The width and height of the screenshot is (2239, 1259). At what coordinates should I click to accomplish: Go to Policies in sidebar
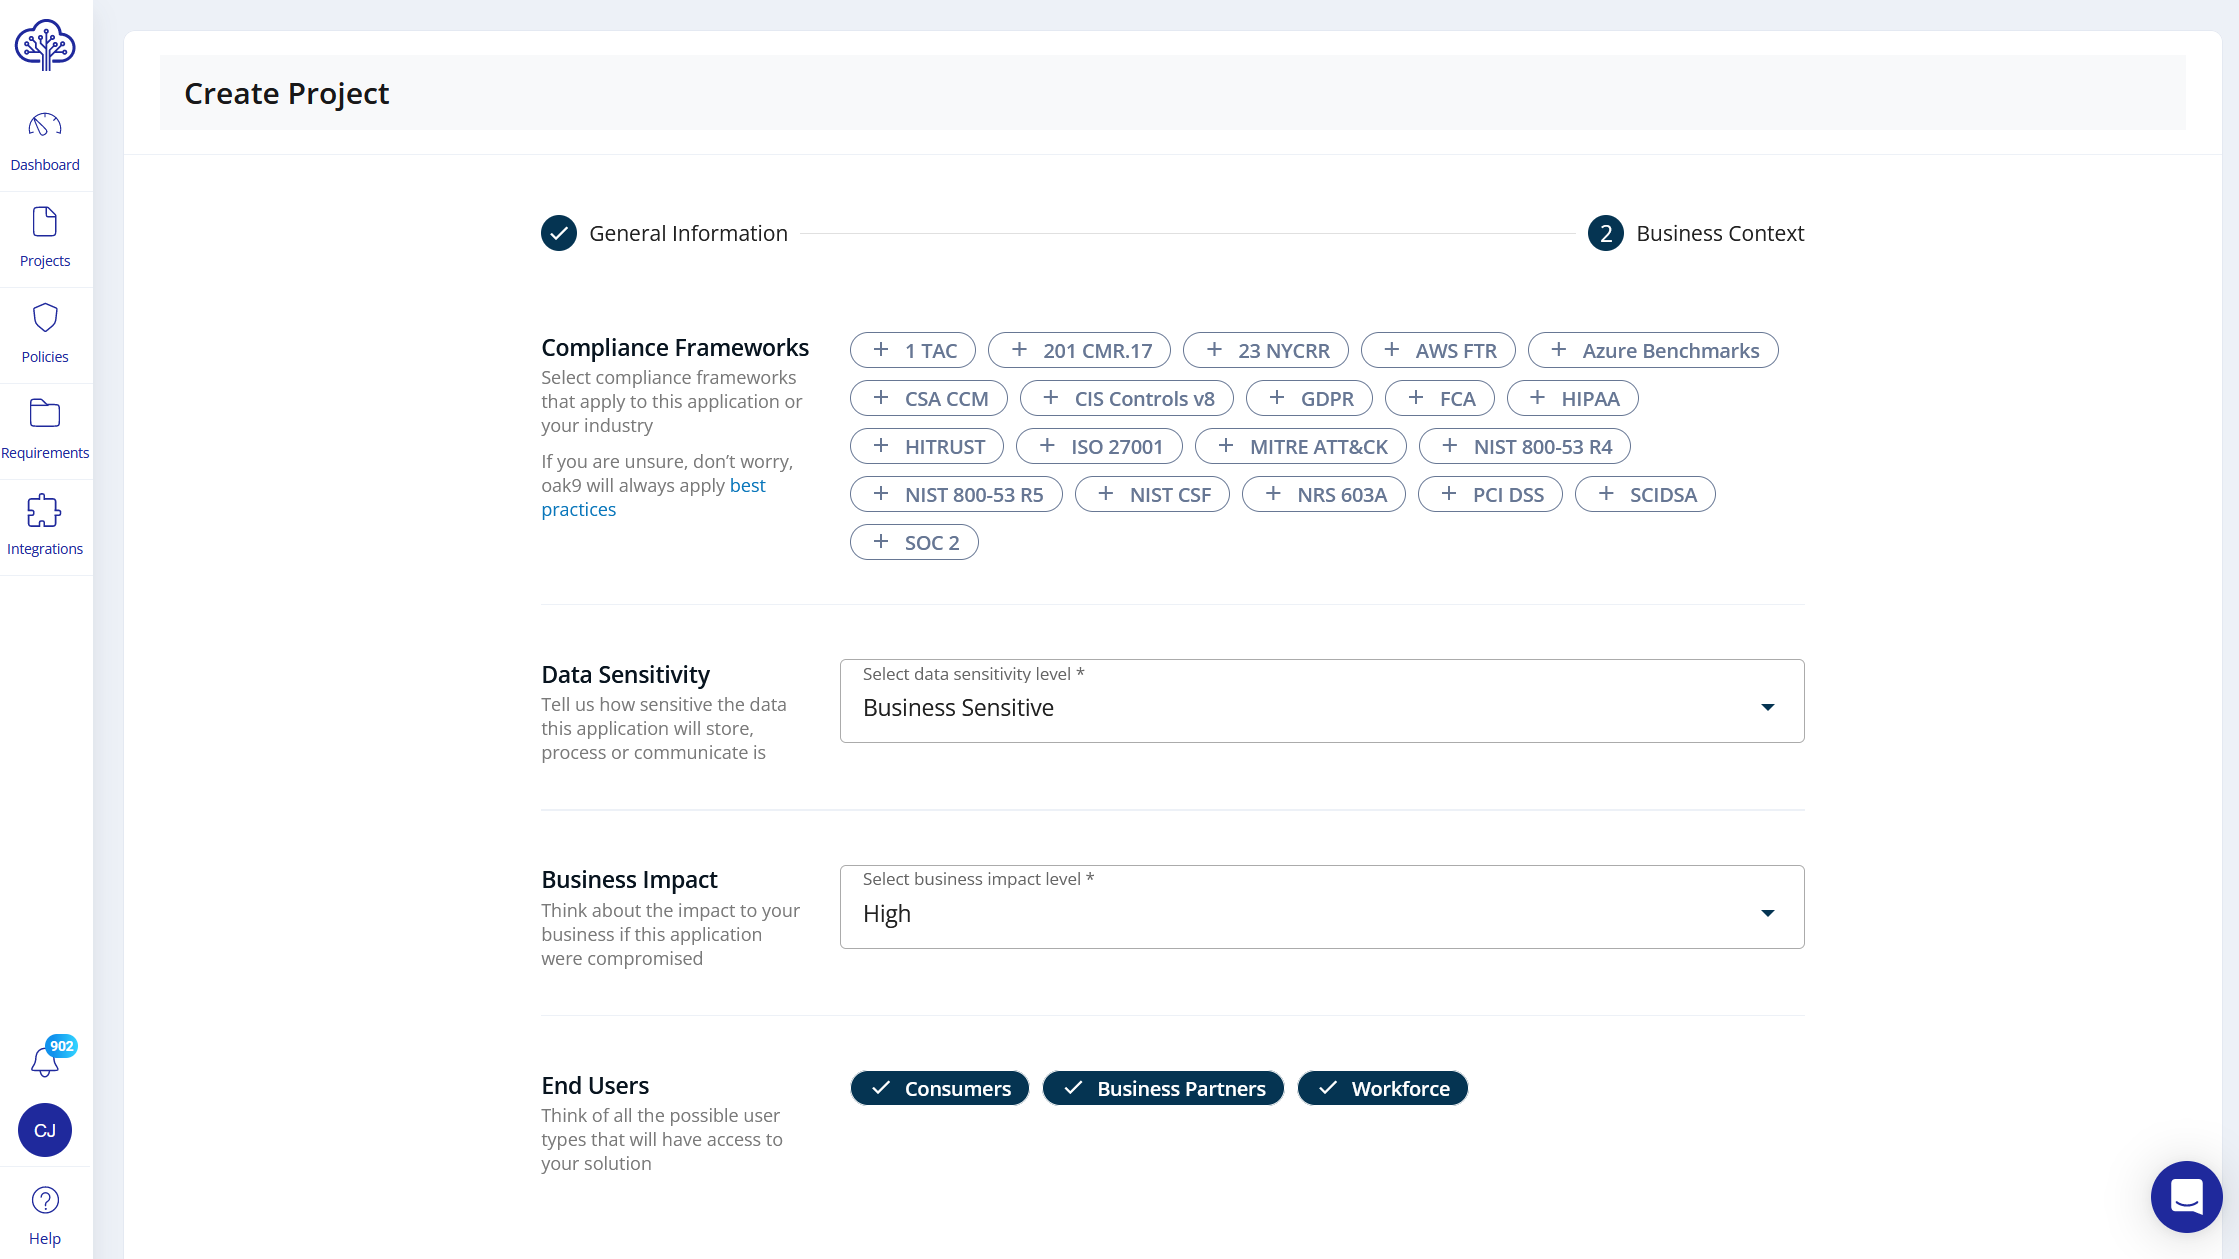[45, 357]
